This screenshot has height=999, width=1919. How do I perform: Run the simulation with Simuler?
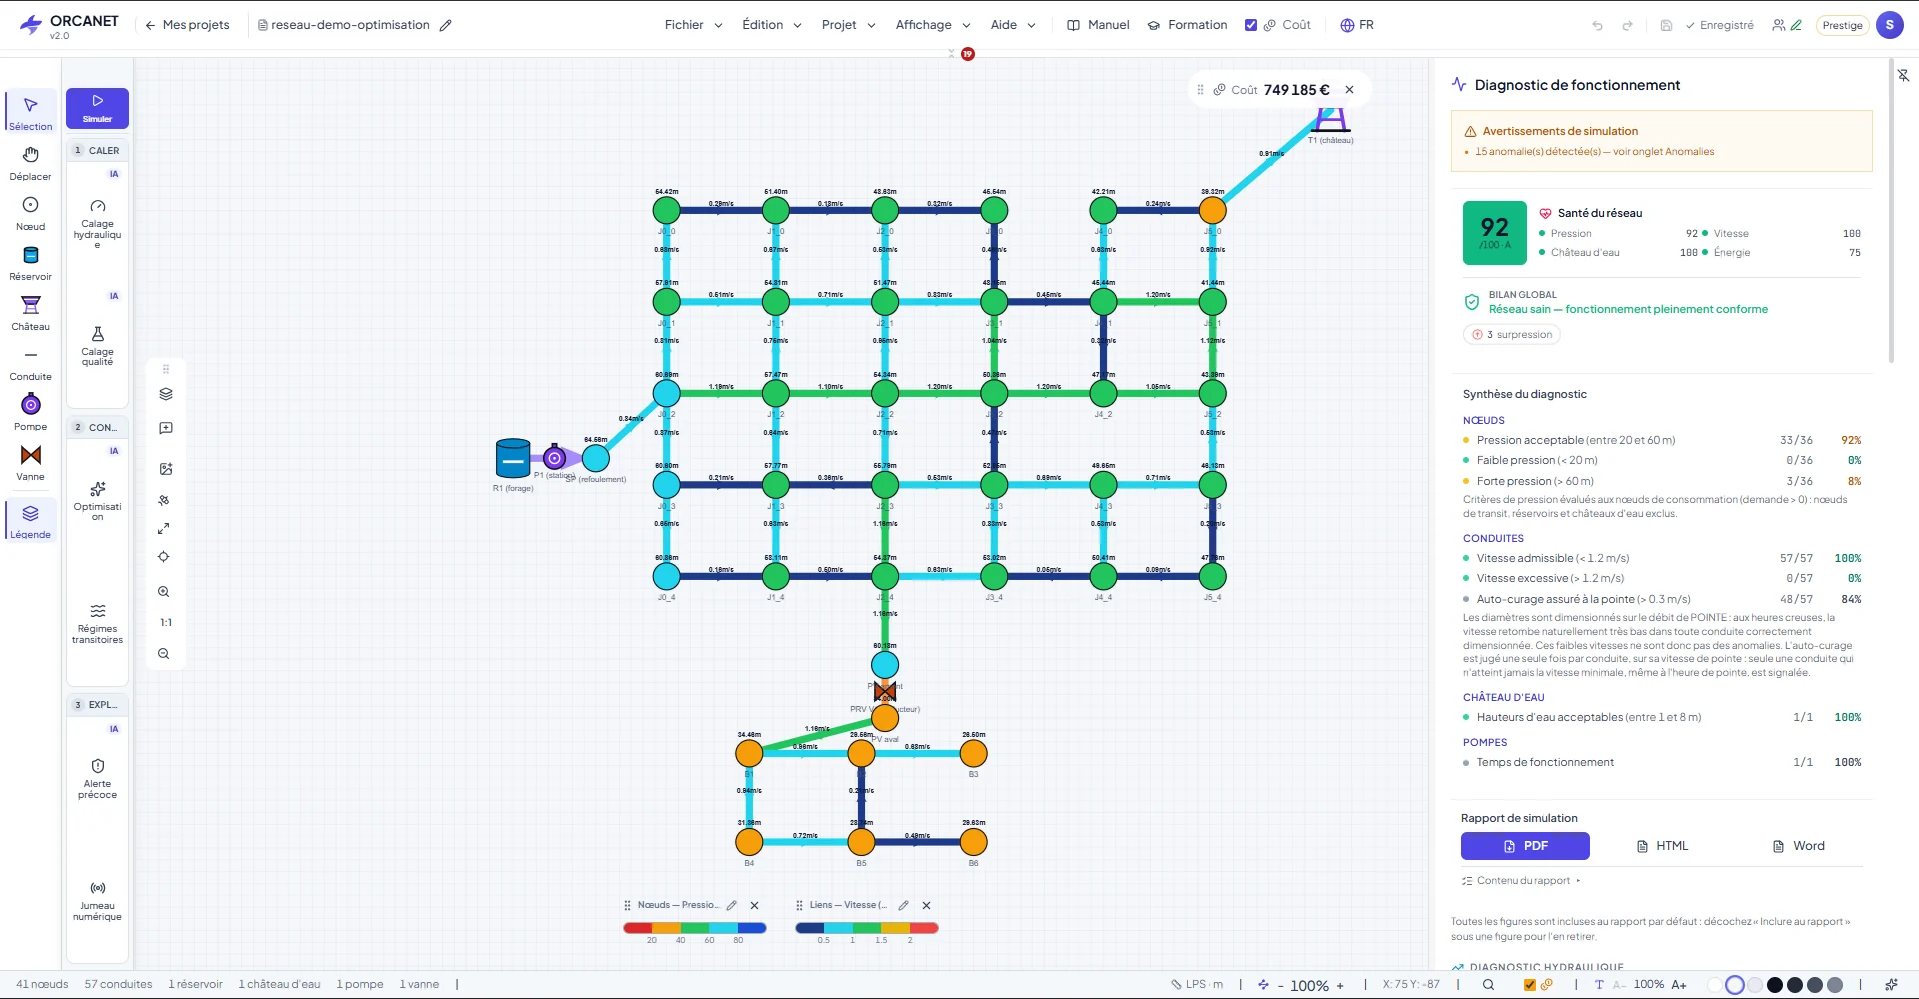point(97,108)
